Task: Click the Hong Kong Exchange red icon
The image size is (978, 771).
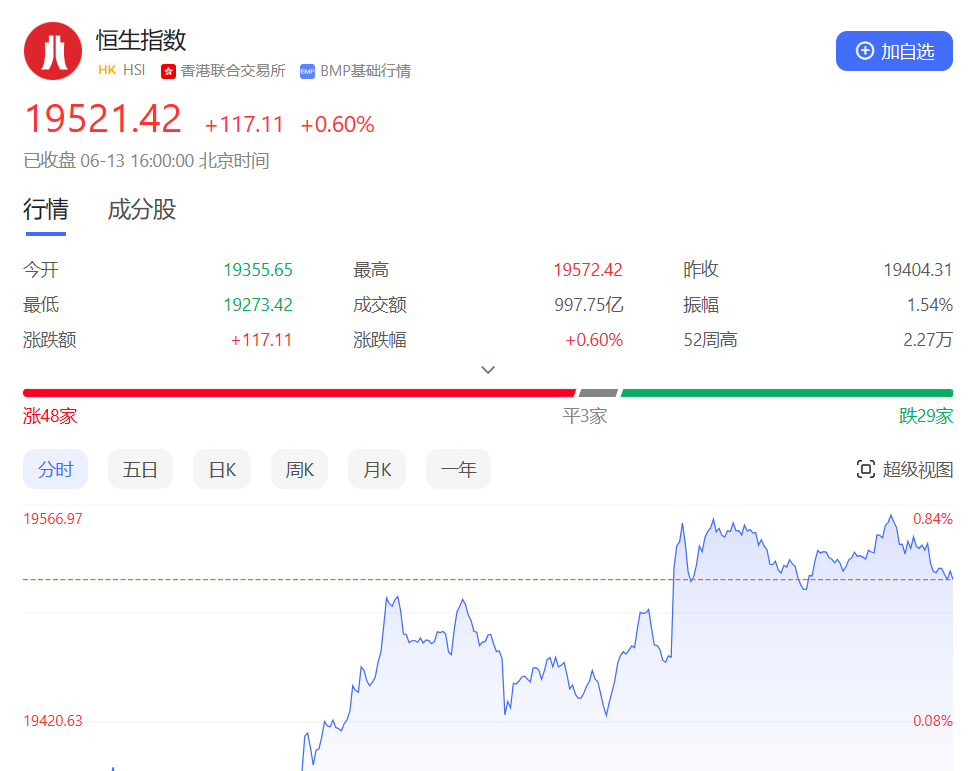Action: [169, 71]
